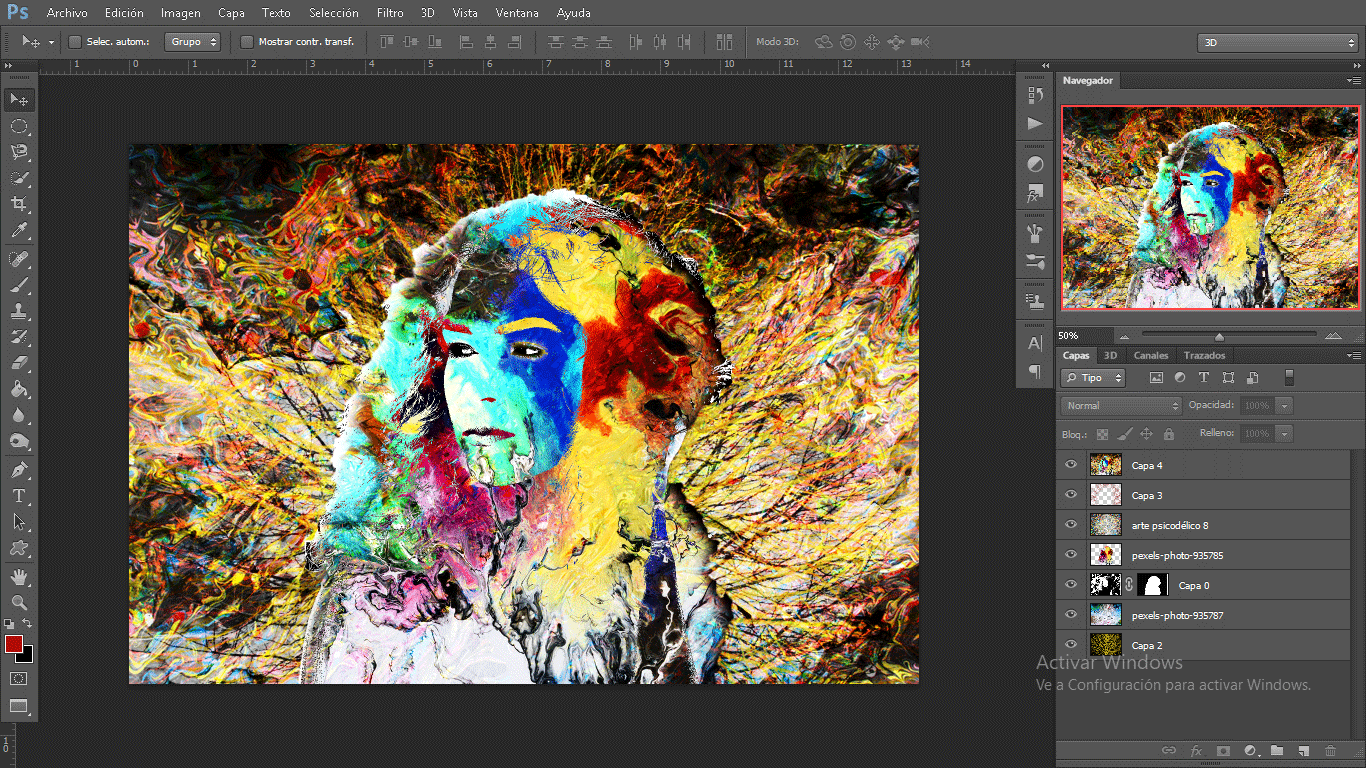The image size is (1366, 768).
Task: Click the foreground red color swatch
Action: 14,644
